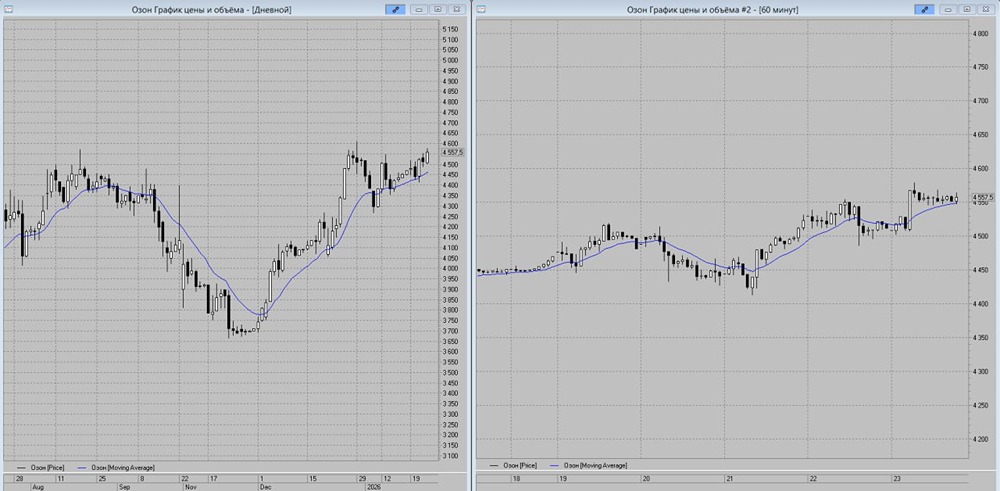Click the 5 150 price axis label on the daily chart
Viewport: 1000px width, 491px height.
click(450, 29)
